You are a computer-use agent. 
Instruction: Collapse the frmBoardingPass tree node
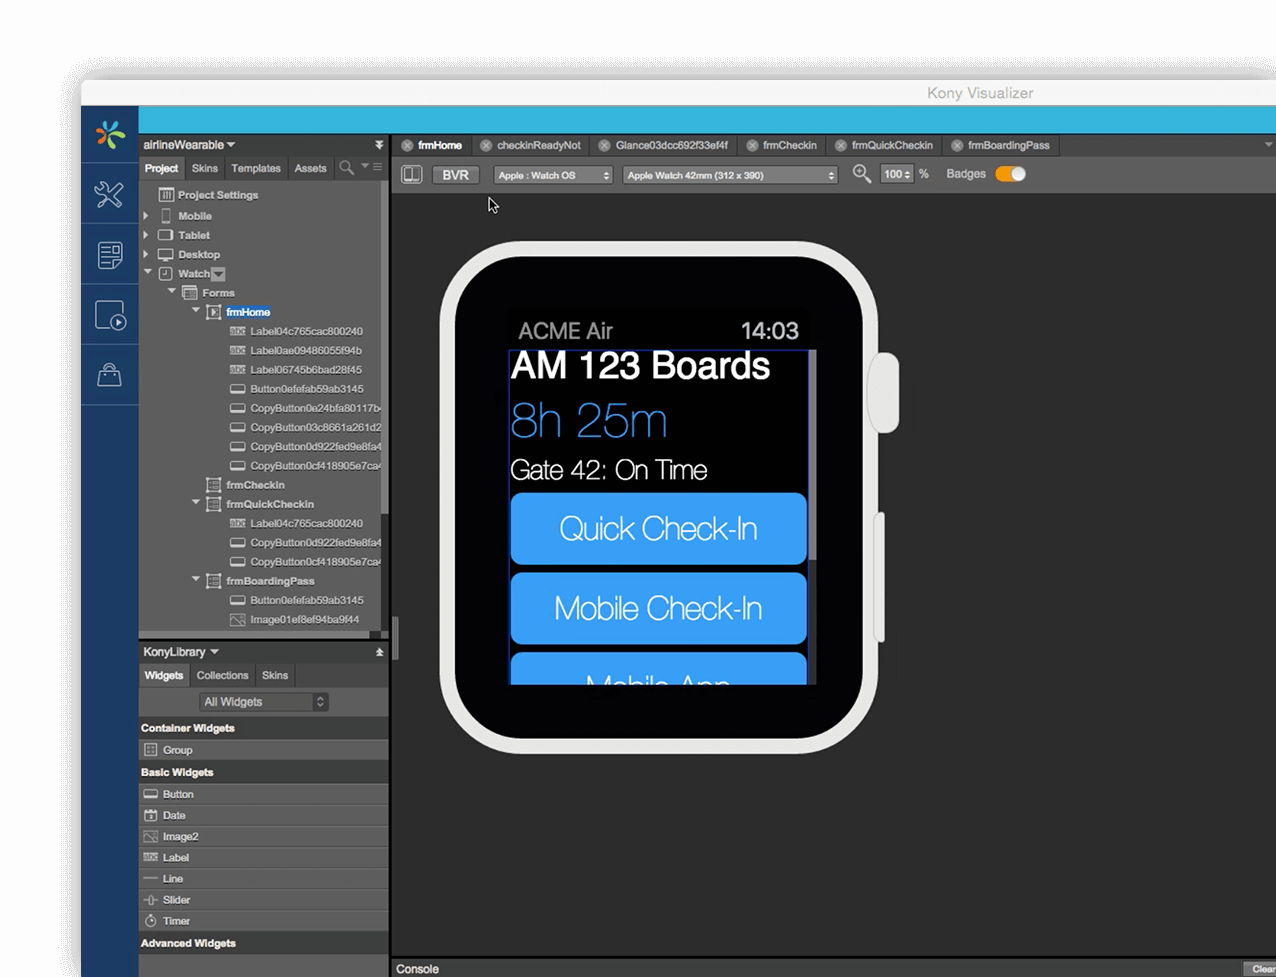pyautogui.click(x=196, y=580)
